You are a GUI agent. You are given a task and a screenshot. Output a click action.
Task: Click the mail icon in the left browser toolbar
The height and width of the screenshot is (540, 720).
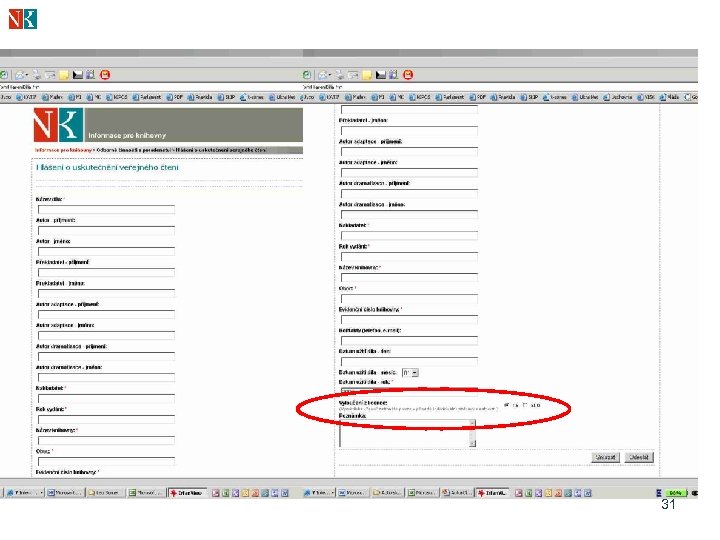tap(20, 75)
